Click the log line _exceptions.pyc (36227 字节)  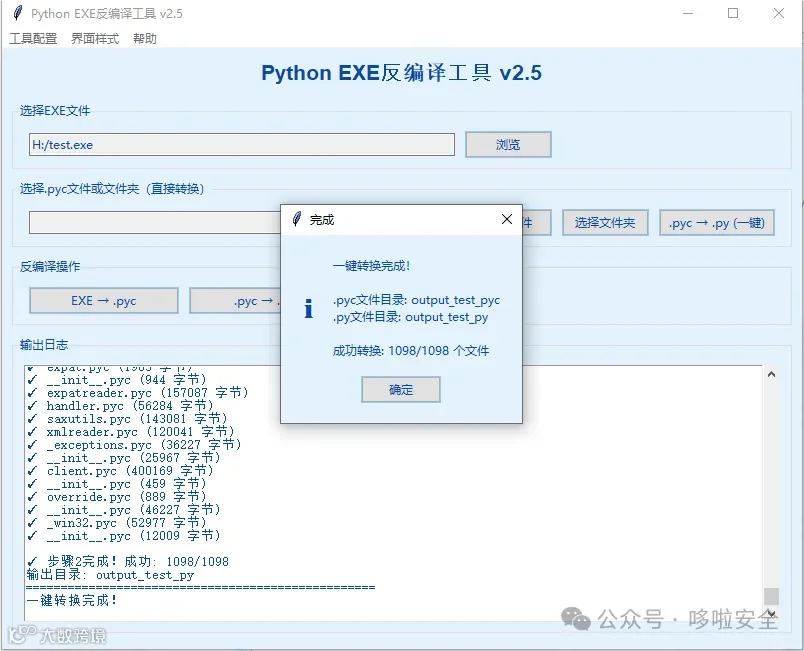click(x=135, y=444)
